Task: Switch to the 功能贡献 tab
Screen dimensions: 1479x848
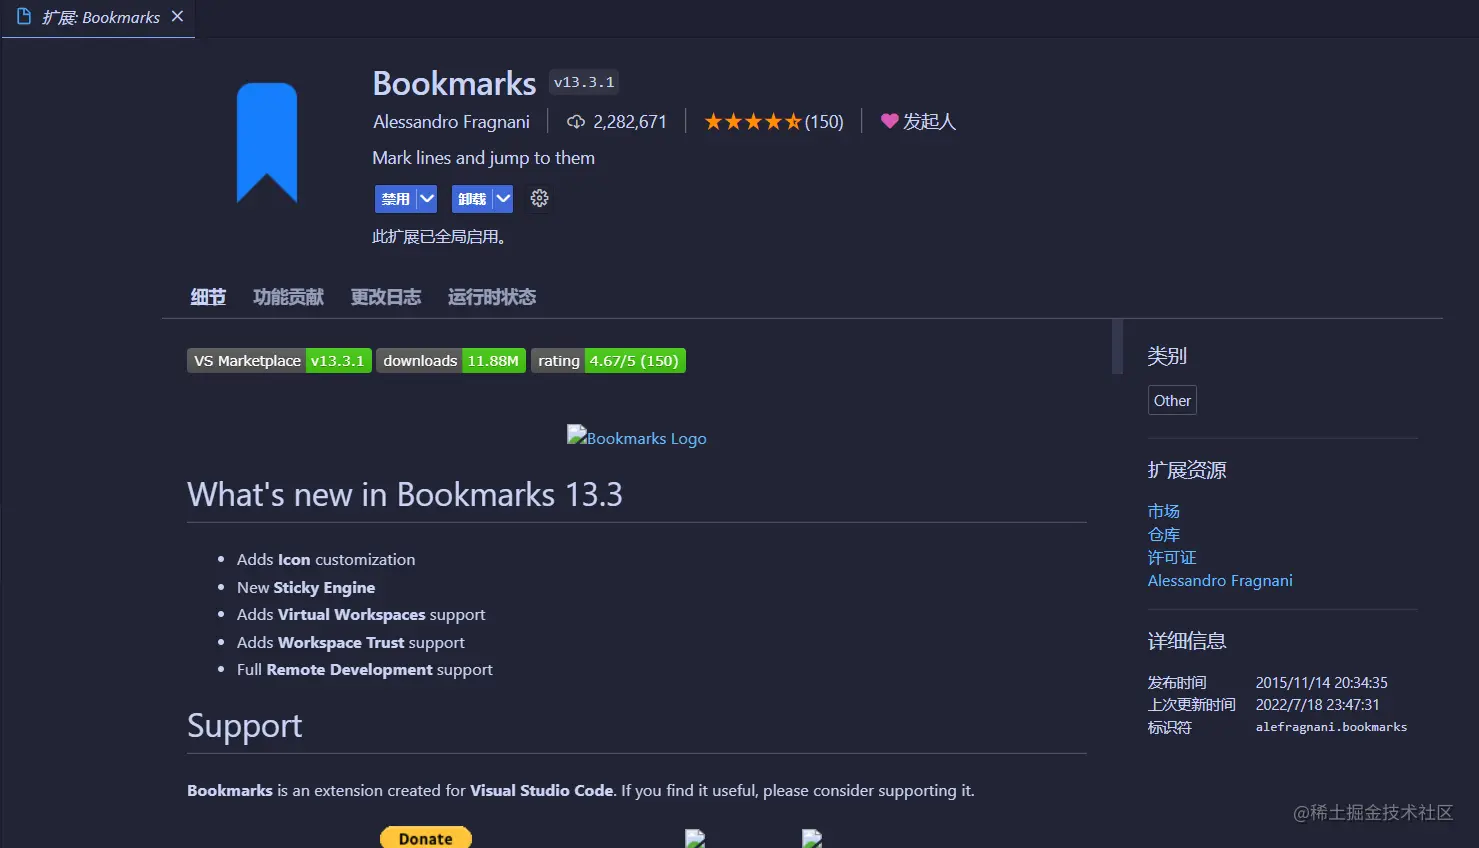Action: (x=288, y=297)
